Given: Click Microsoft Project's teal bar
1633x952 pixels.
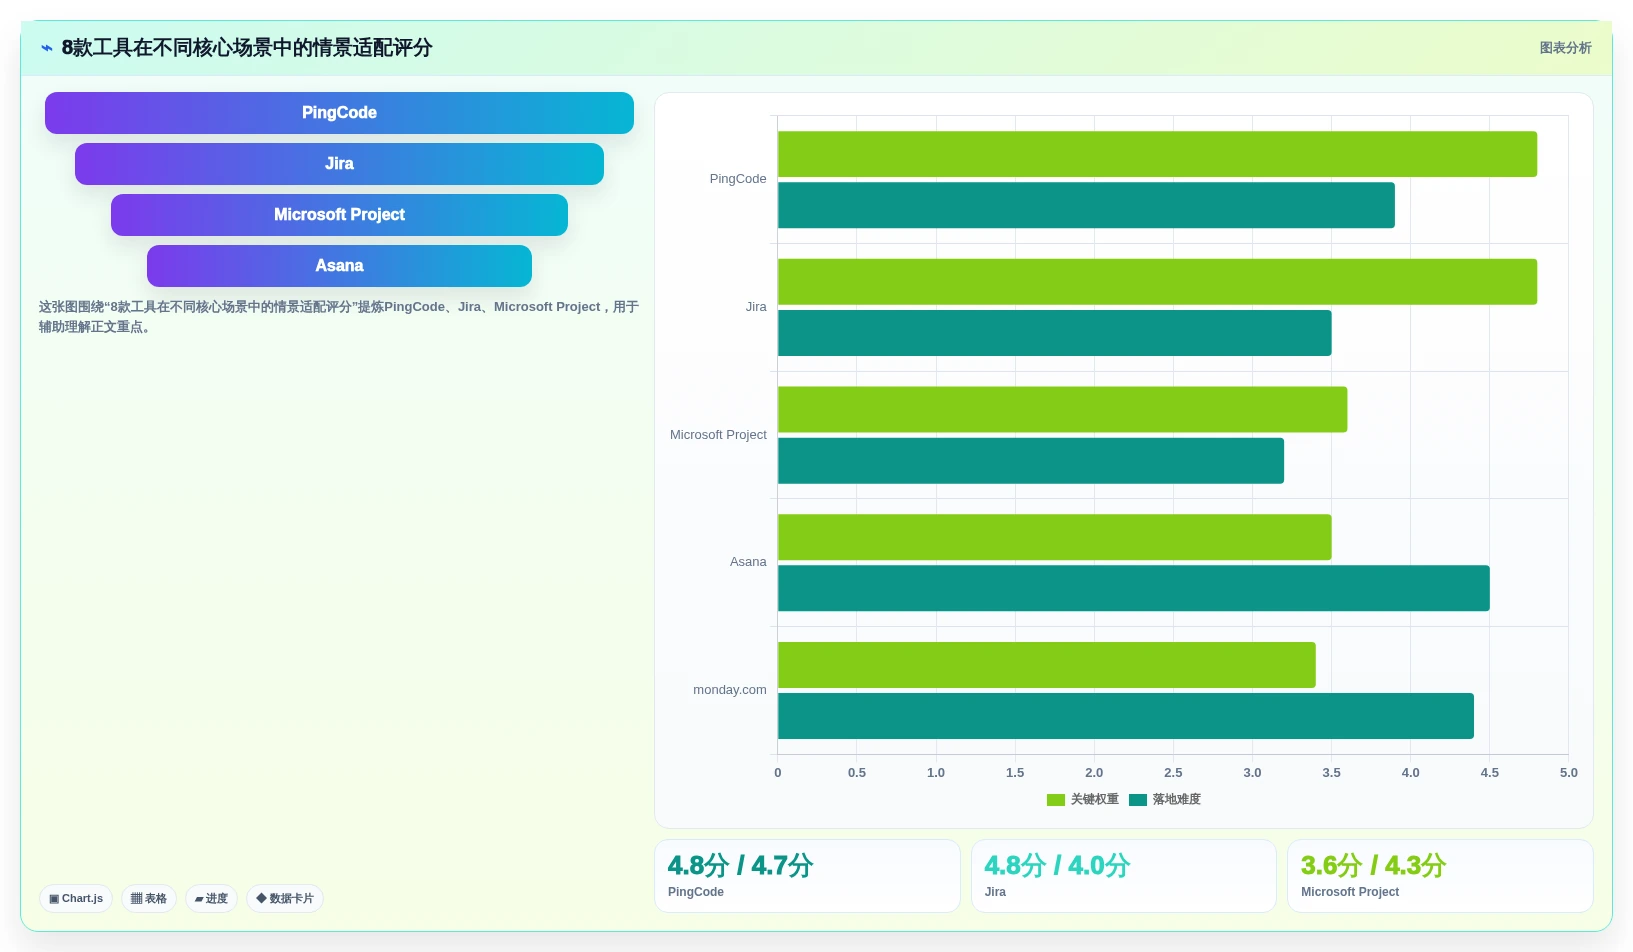Looking at the screenshot, I should 1031,461.
